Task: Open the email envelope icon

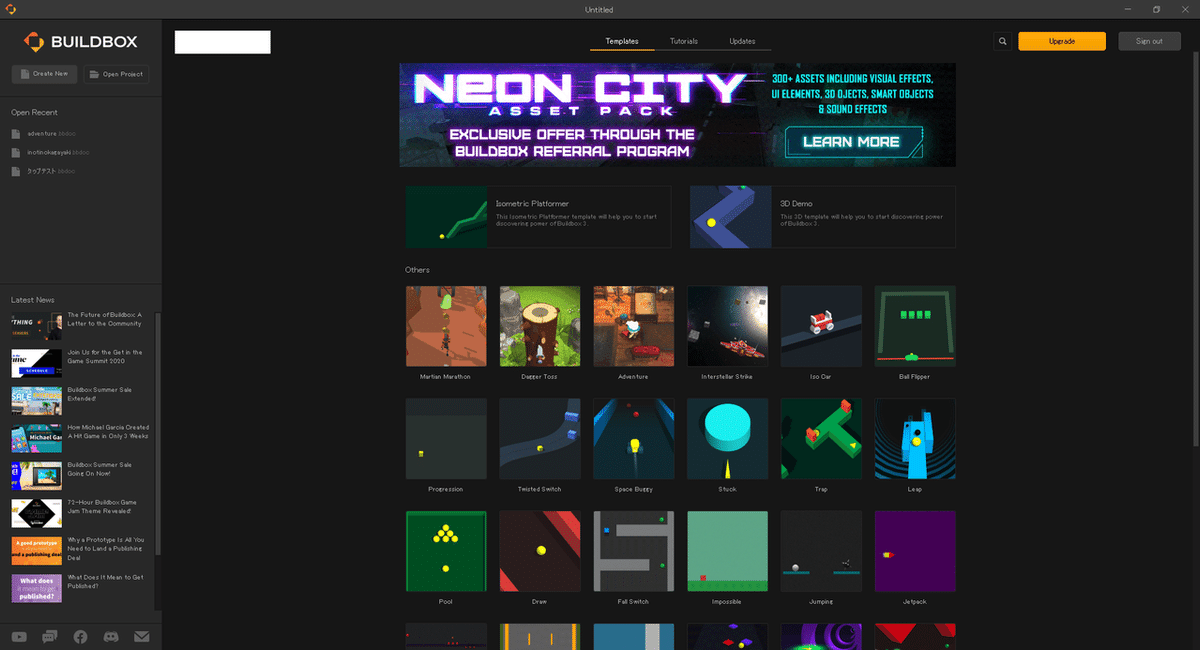Action: coord(141,637)
